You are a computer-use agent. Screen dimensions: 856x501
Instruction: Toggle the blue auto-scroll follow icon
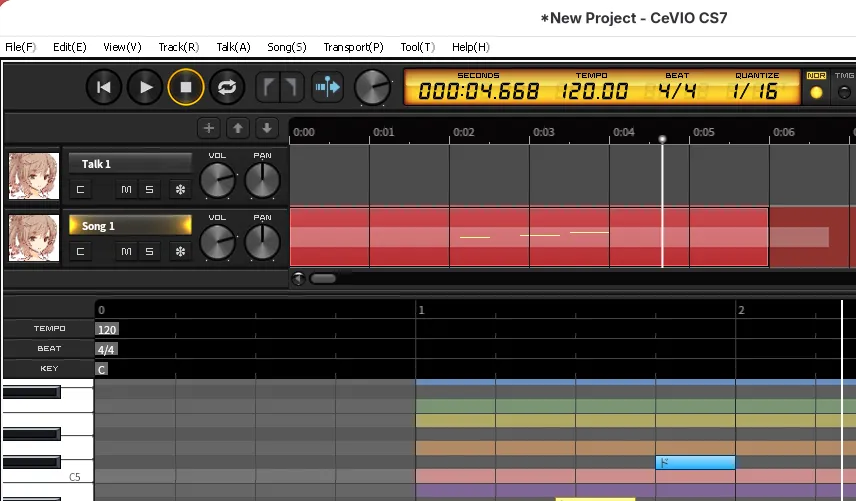[328, 87]
